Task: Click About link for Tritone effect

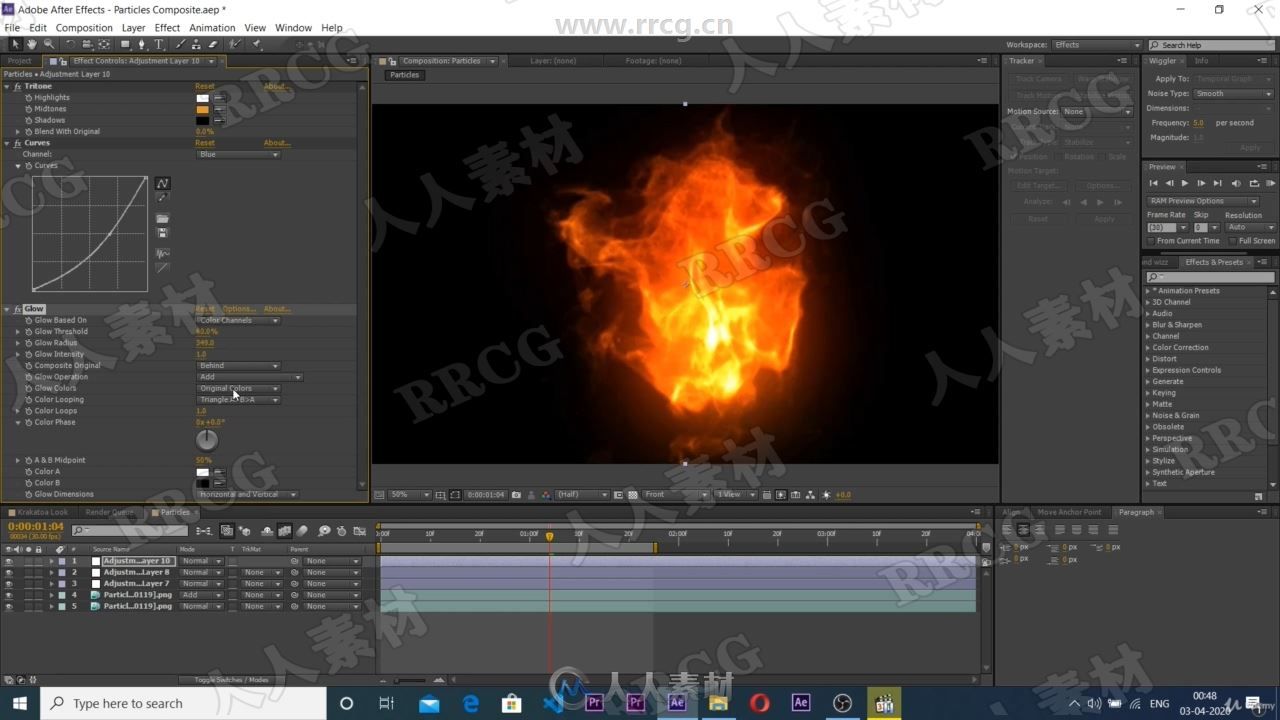Action: 277,86
